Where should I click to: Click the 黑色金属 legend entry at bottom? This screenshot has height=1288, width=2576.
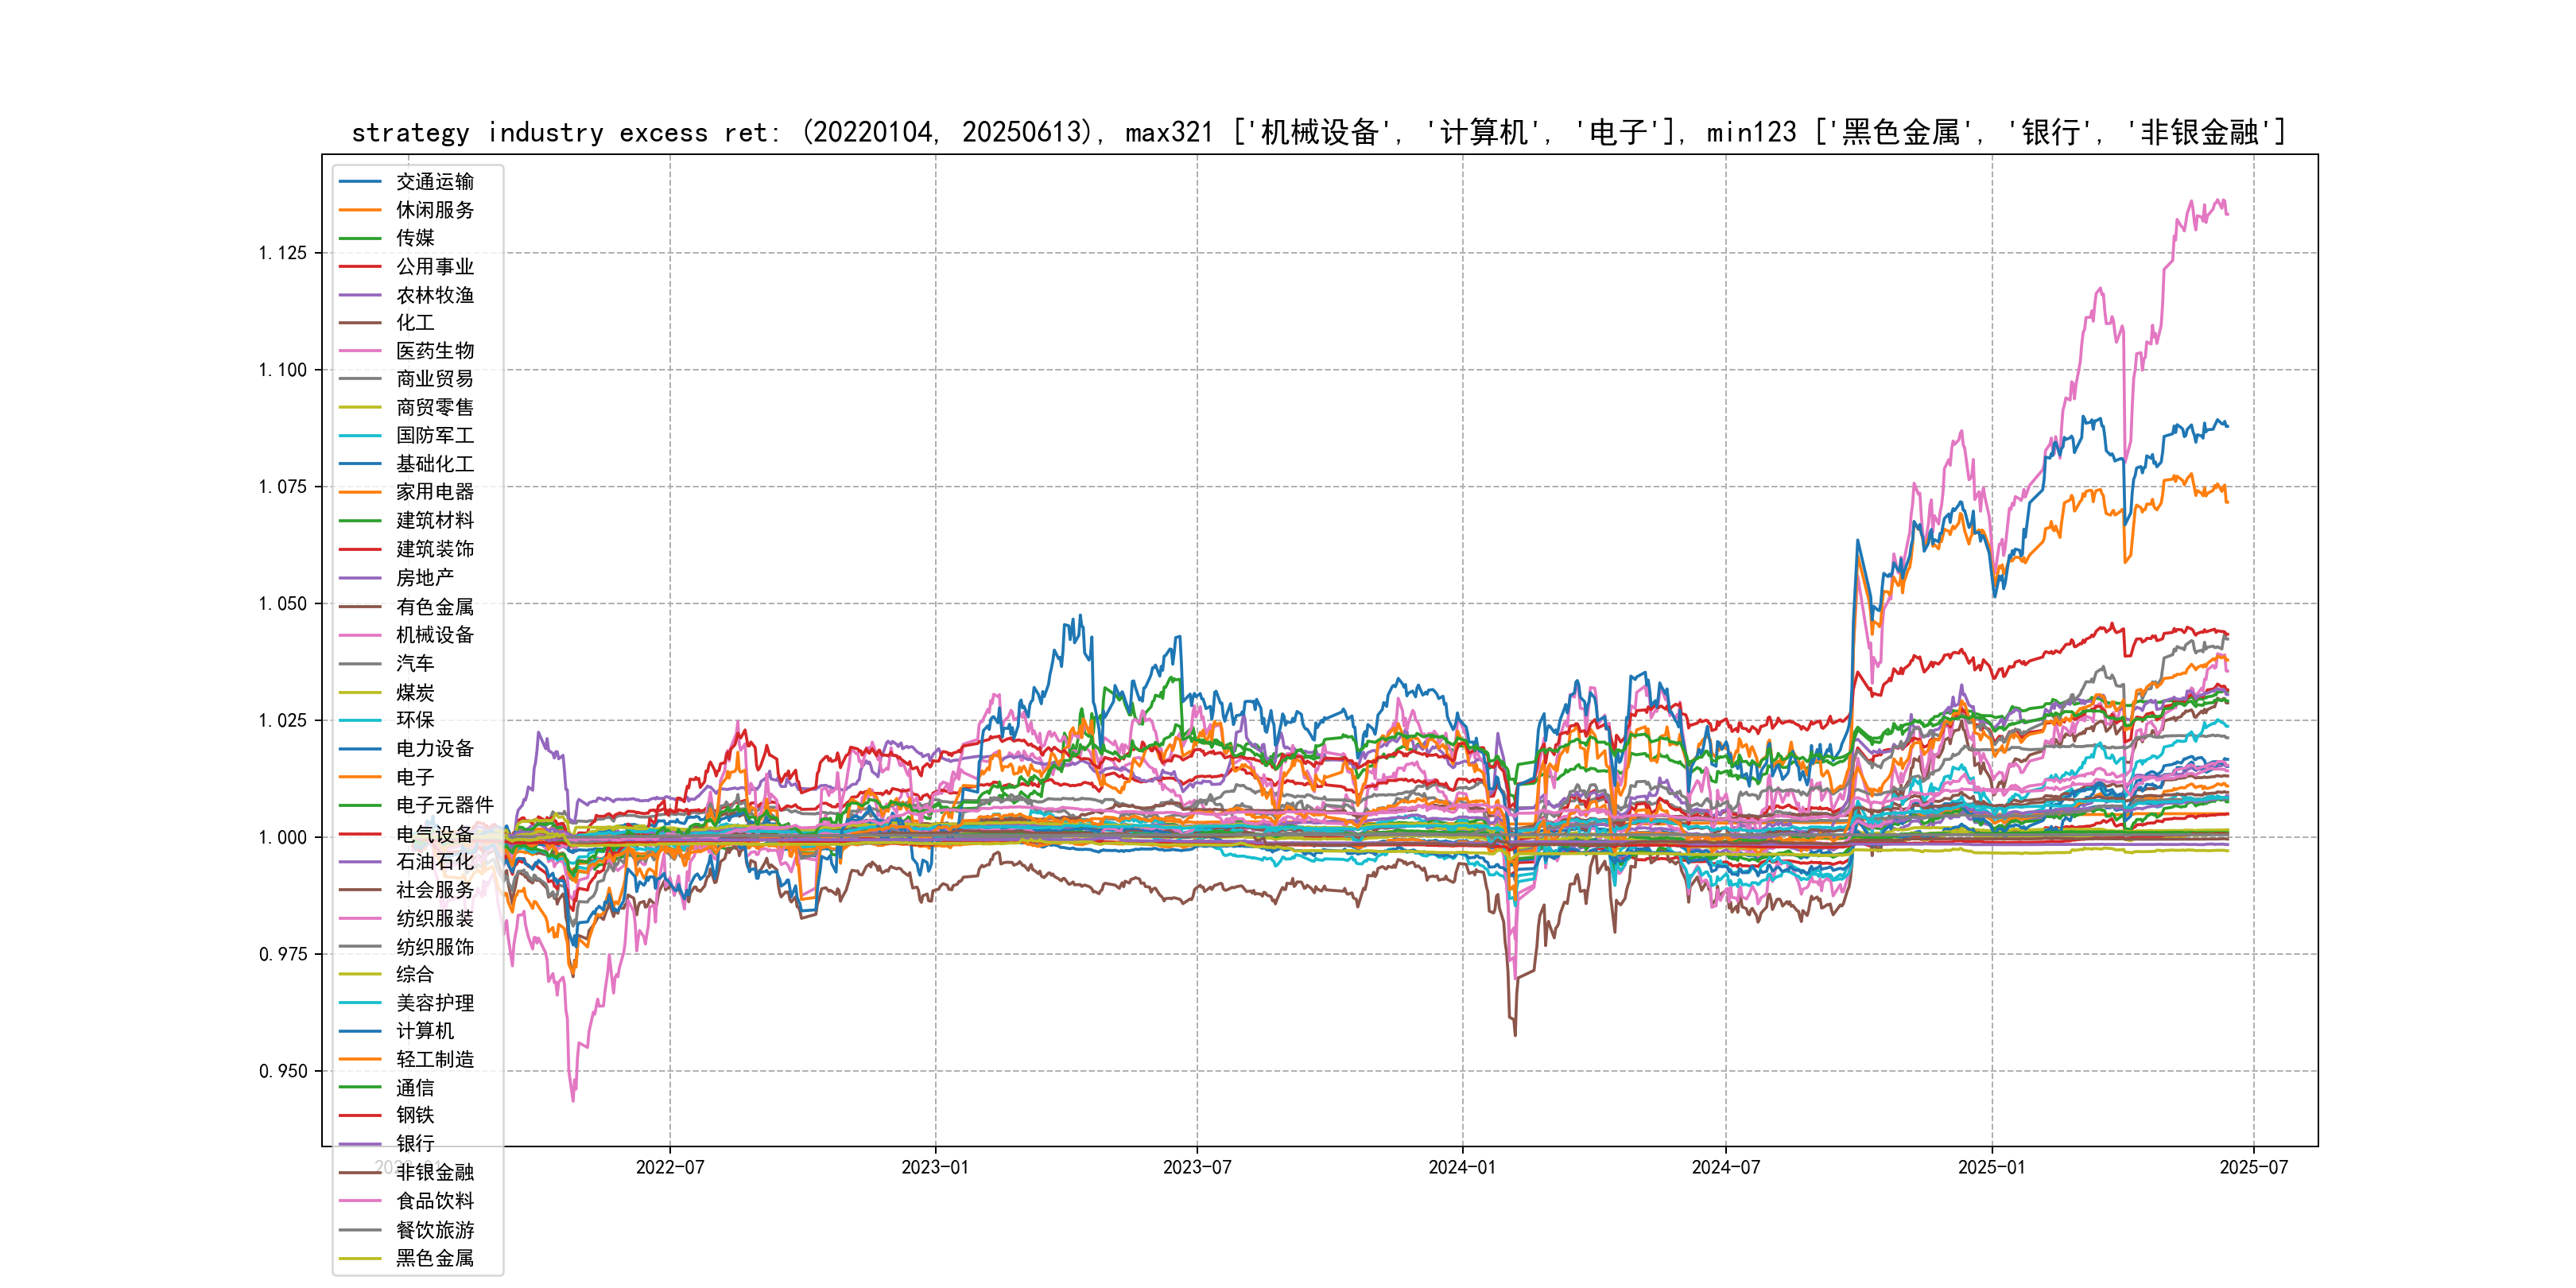click(434, 1258)
